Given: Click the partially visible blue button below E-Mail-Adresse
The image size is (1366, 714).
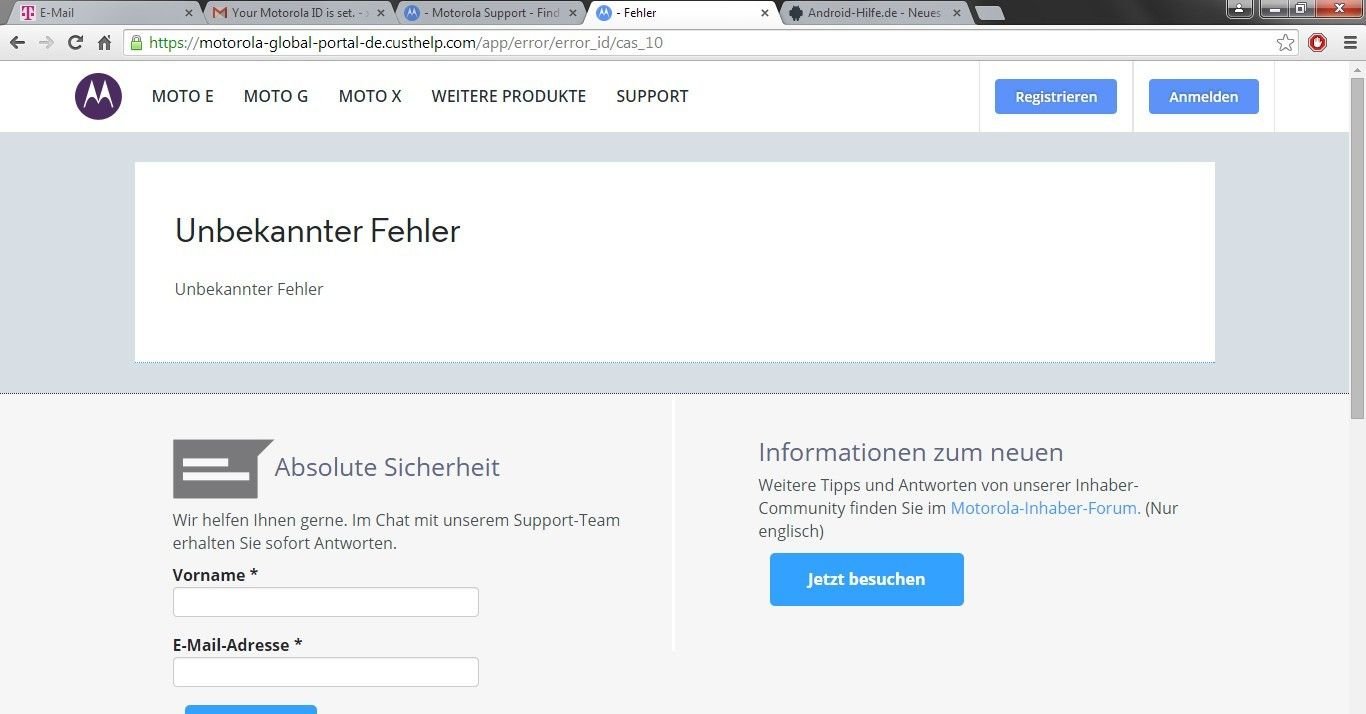Looking at the screenshot, I should coord(251,709).
